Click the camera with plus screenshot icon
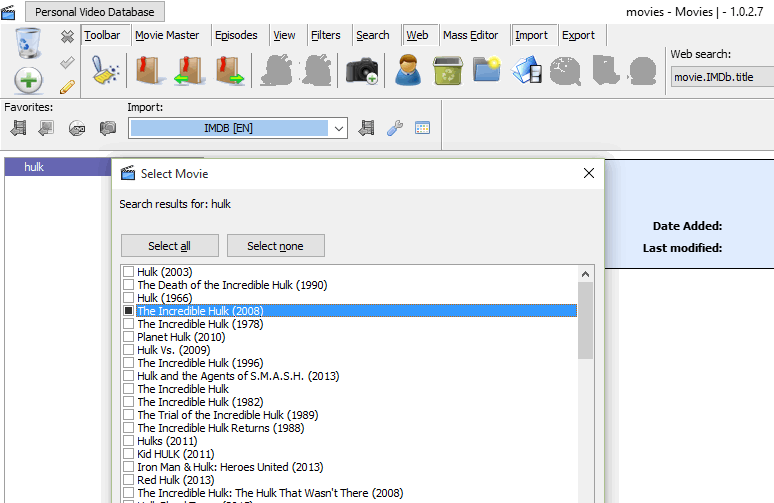 (362, 71)
